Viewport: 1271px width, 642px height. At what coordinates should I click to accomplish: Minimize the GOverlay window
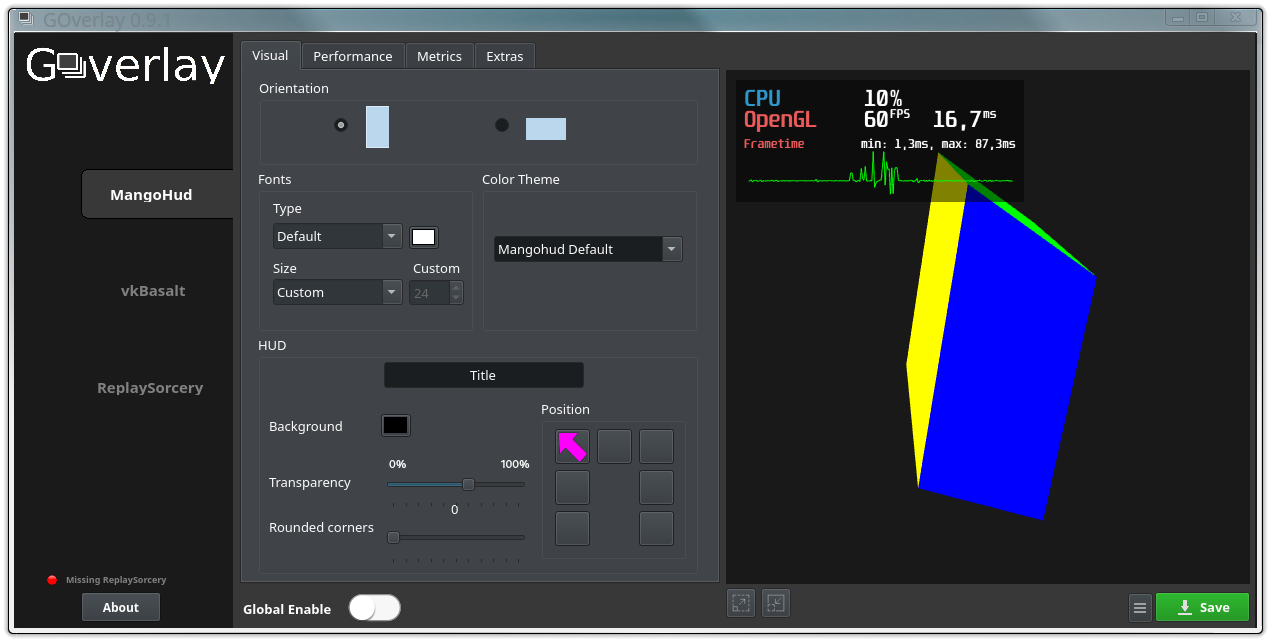coord(1178,18)
